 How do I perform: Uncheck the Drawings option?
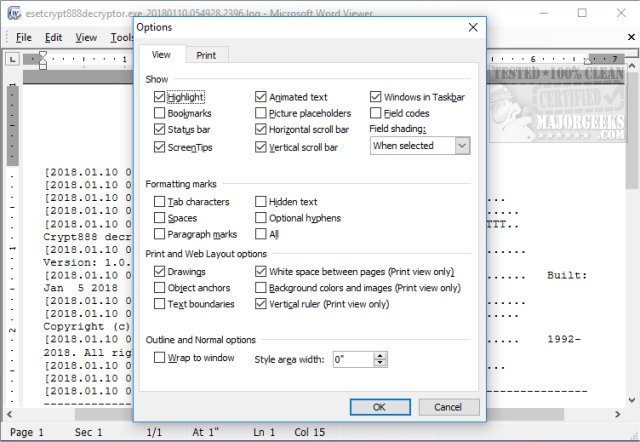[x=159, y=271]
